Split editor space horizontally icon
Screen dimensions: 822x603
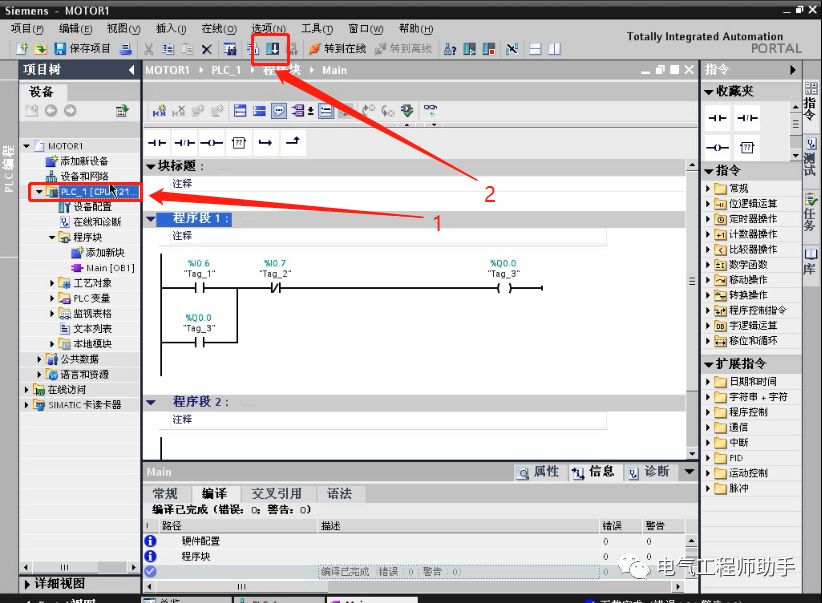point(535,49)
